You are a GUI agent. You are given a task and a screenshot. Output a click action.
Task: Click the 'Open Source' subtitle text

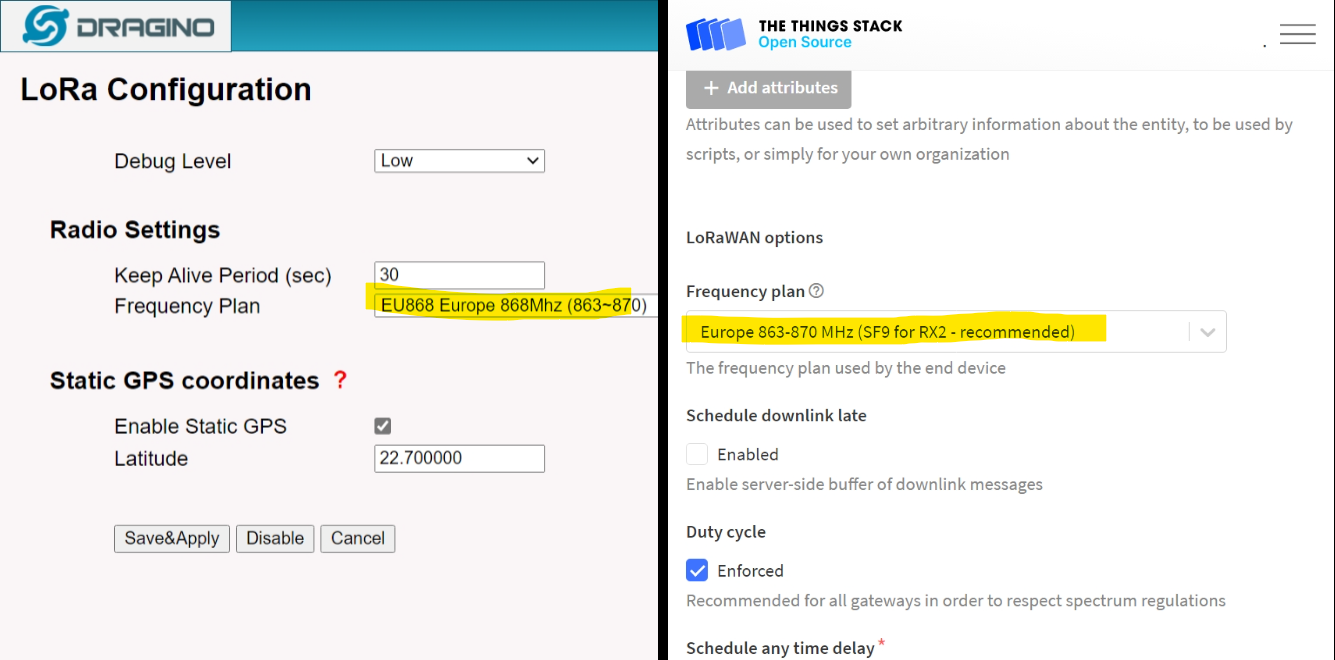click(x=805, y=42)
